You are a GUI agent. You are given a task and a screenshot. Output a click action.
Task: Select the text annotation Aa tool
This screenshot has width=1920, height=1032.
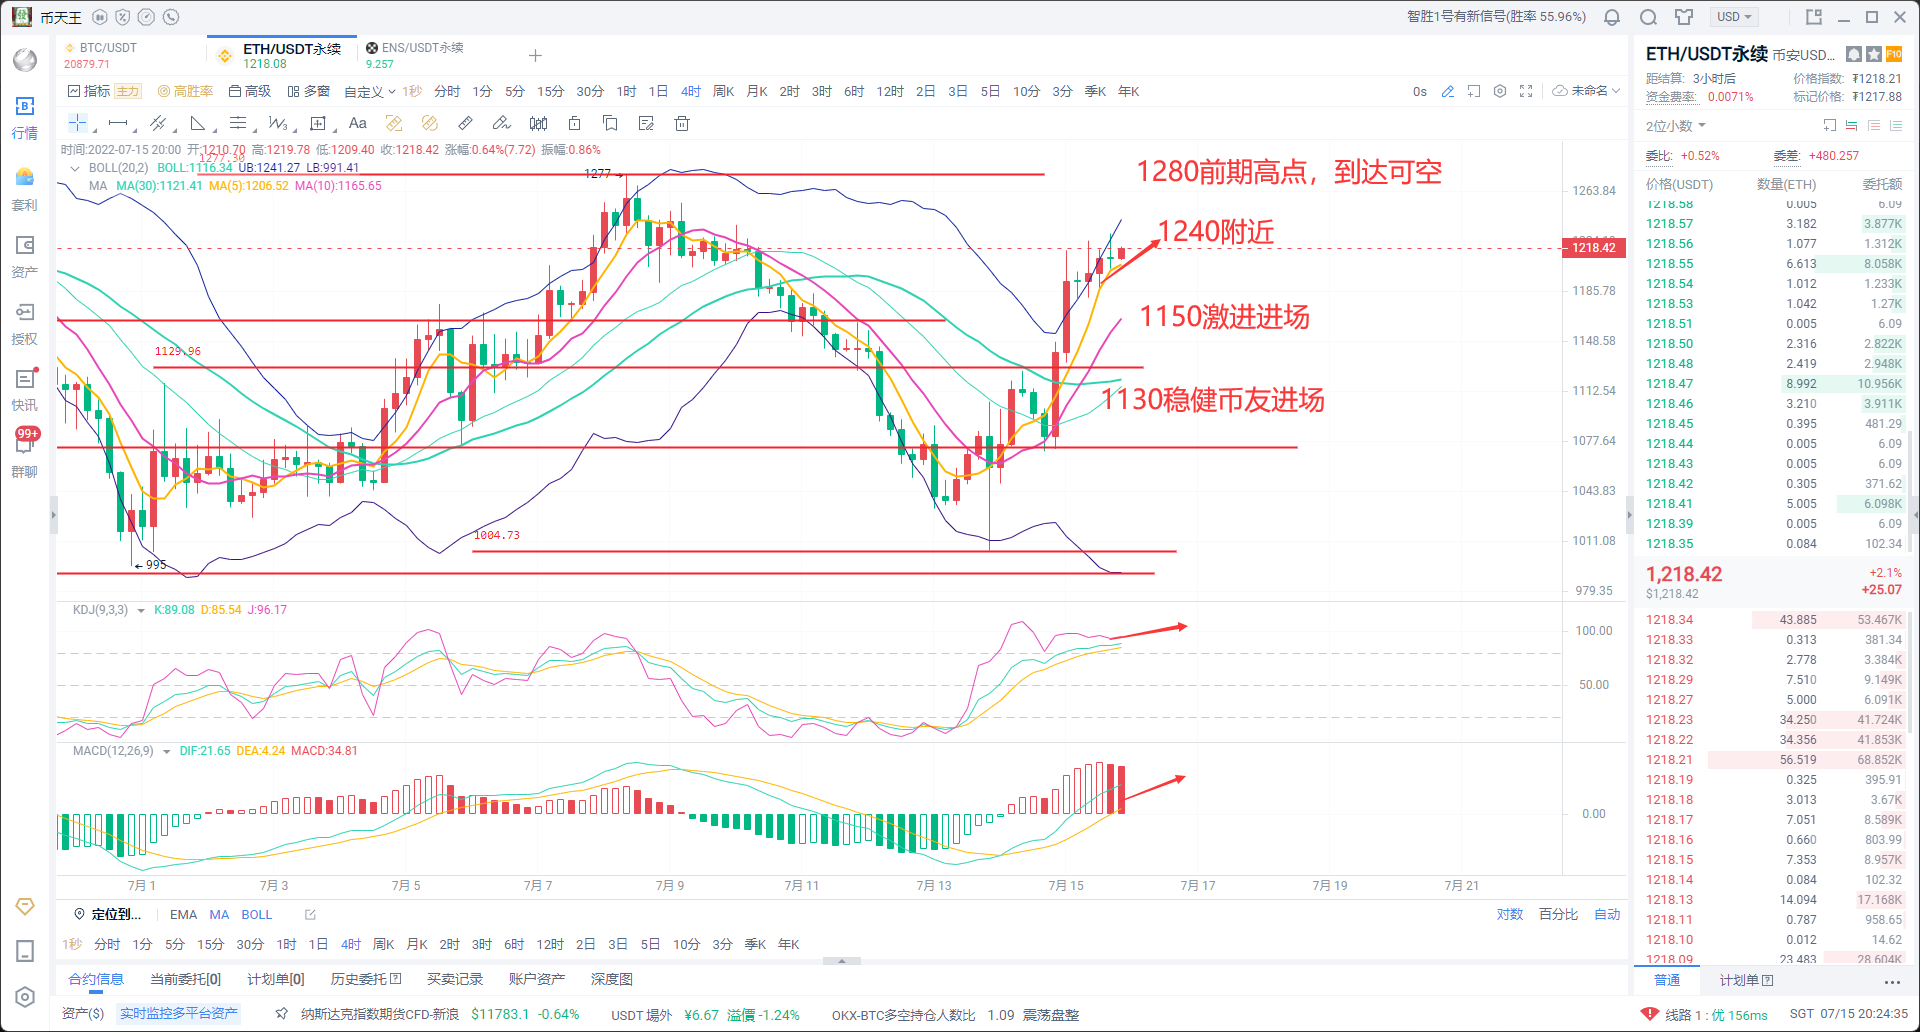pos(358,123)
